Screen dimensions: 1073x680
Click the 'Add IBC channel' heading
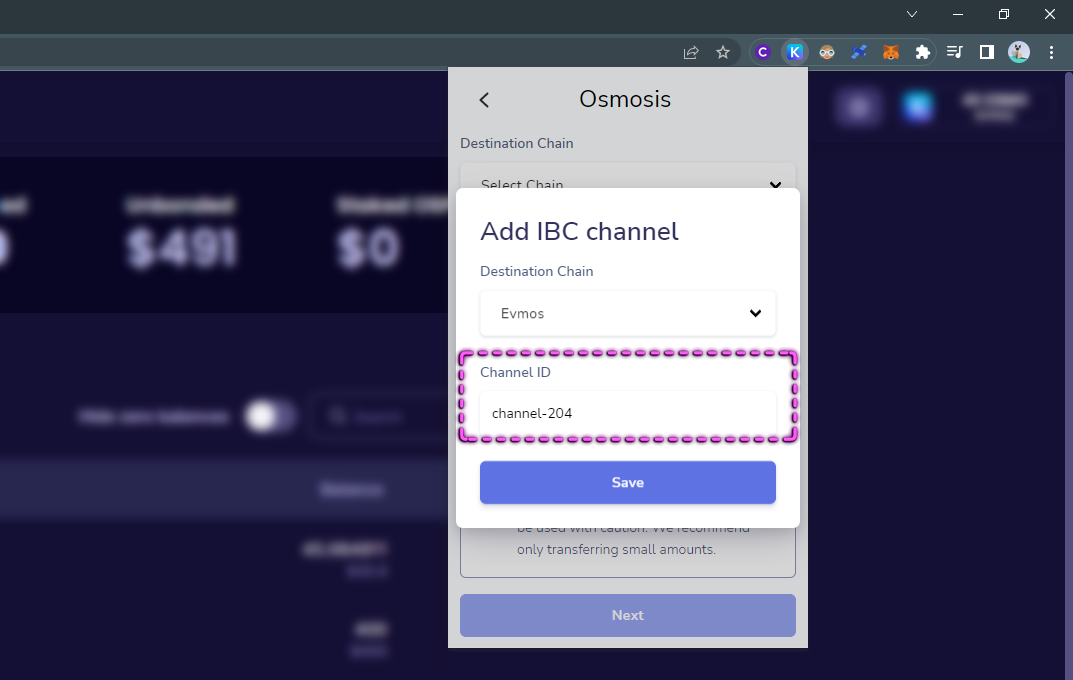pyautogui.click(x=580, y=231)
